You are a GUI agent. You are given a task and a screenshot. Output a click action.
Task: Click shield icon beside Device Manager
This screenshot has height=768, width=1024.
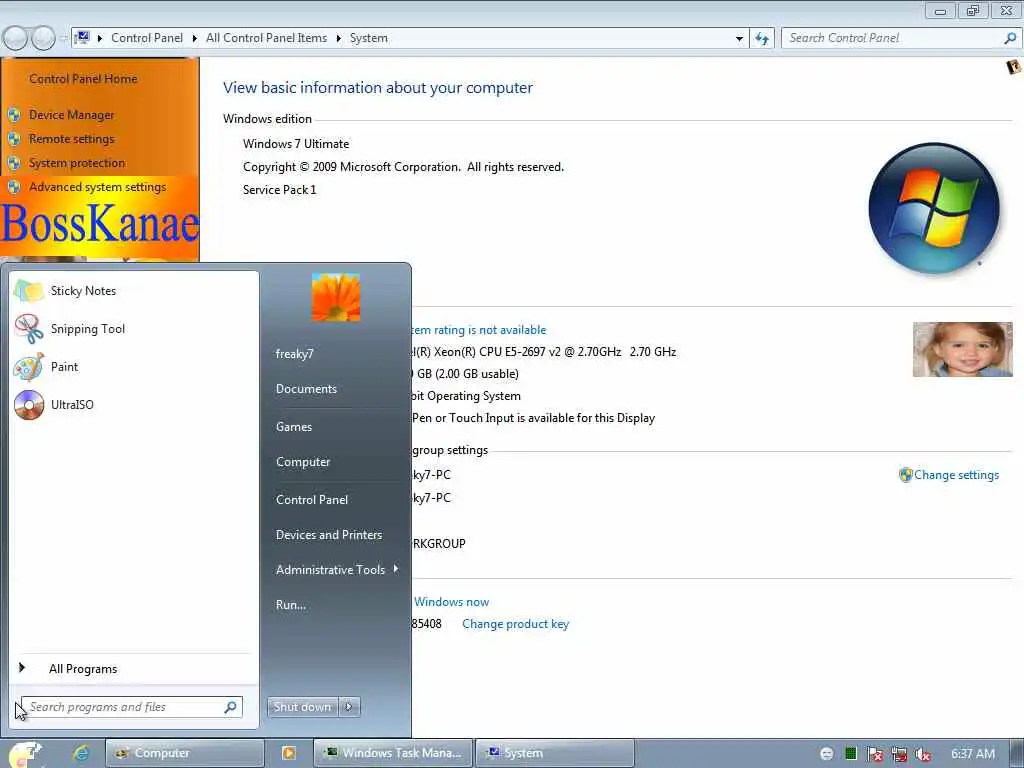(14, 115)
